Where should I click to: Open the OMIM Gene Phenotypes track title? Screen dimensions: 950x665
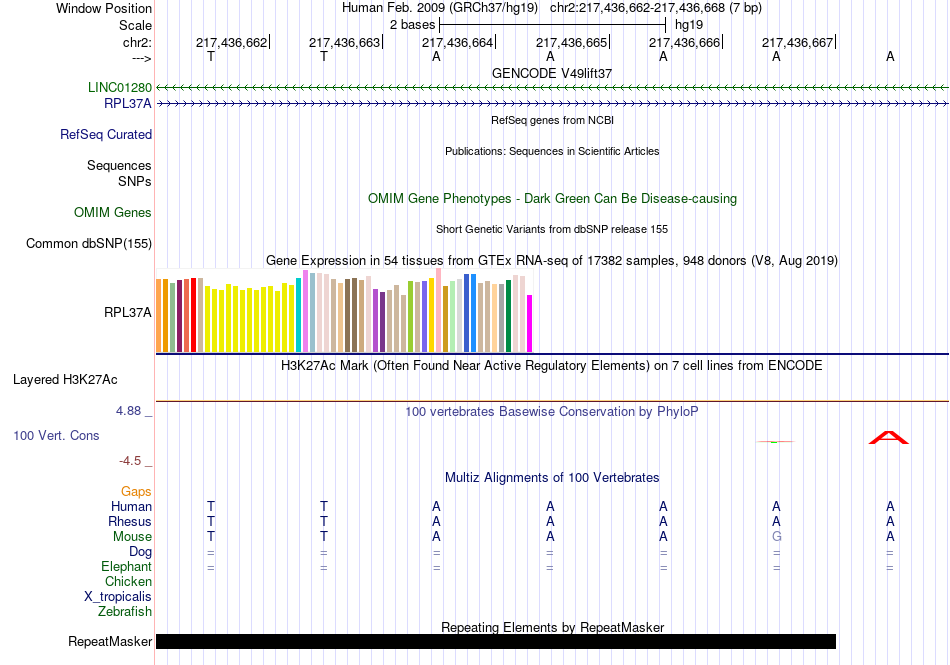click(x=552, y=199)
